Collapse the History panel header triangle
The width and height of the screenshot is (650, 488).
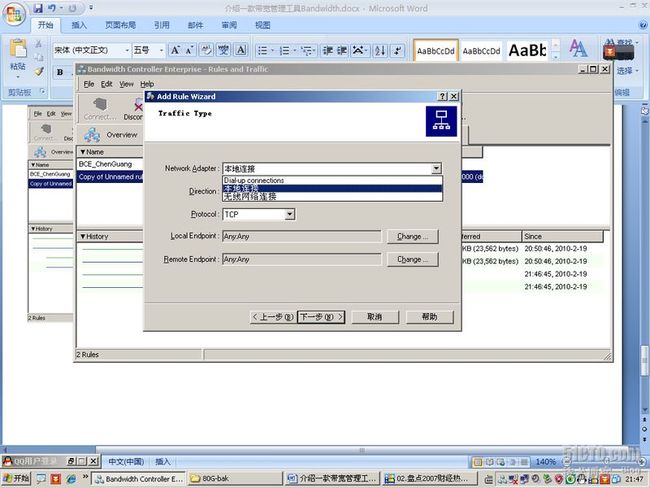[82, 236]
